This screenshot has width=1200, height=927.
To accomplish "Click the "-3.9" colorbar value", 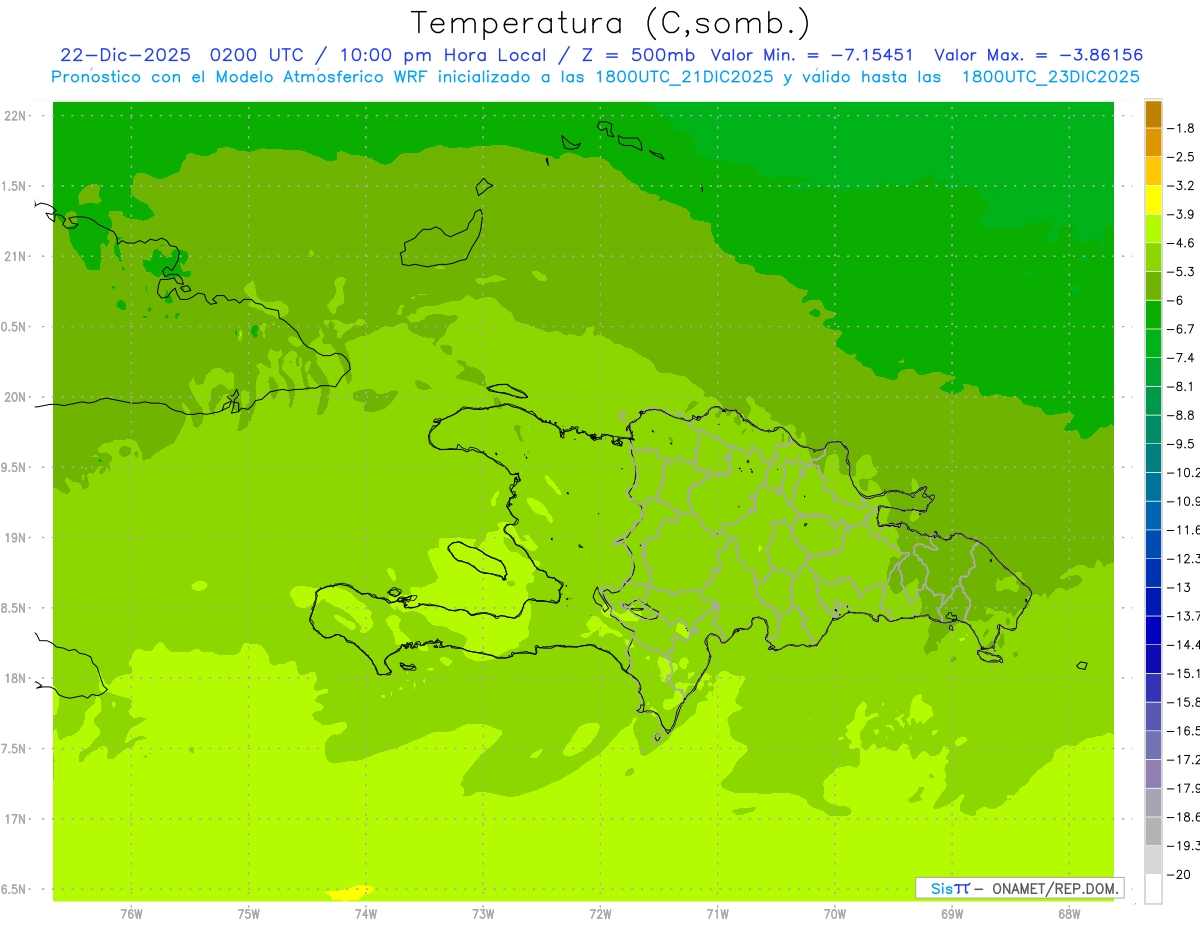I will (1182, 214).
